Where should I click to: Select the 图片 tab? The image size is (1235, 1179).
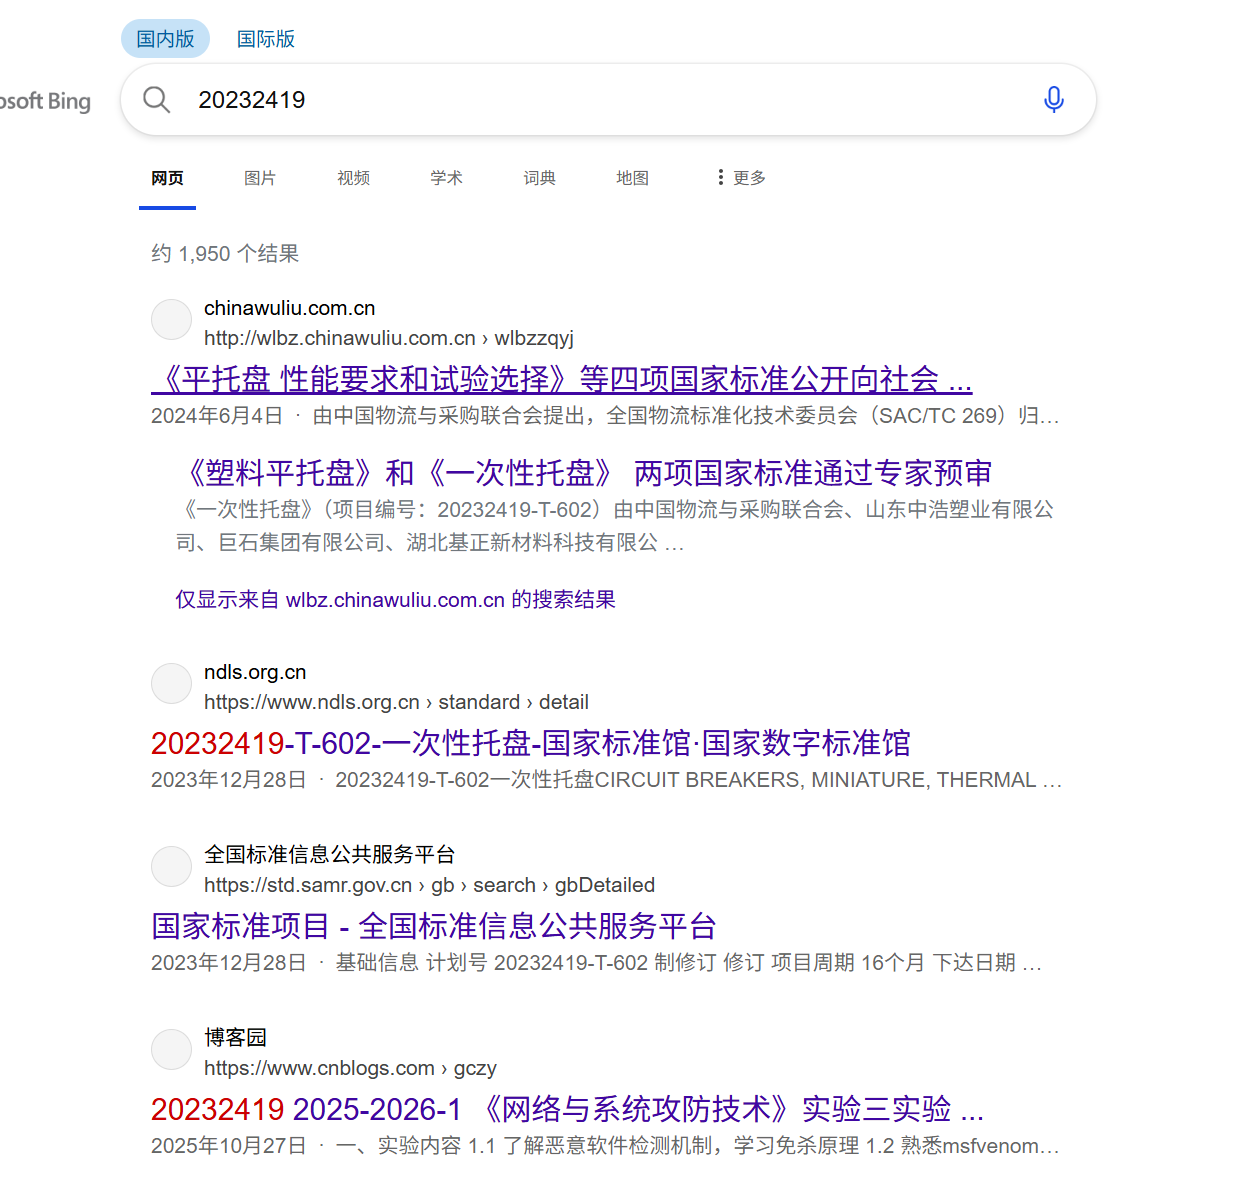tap(260, 178)
